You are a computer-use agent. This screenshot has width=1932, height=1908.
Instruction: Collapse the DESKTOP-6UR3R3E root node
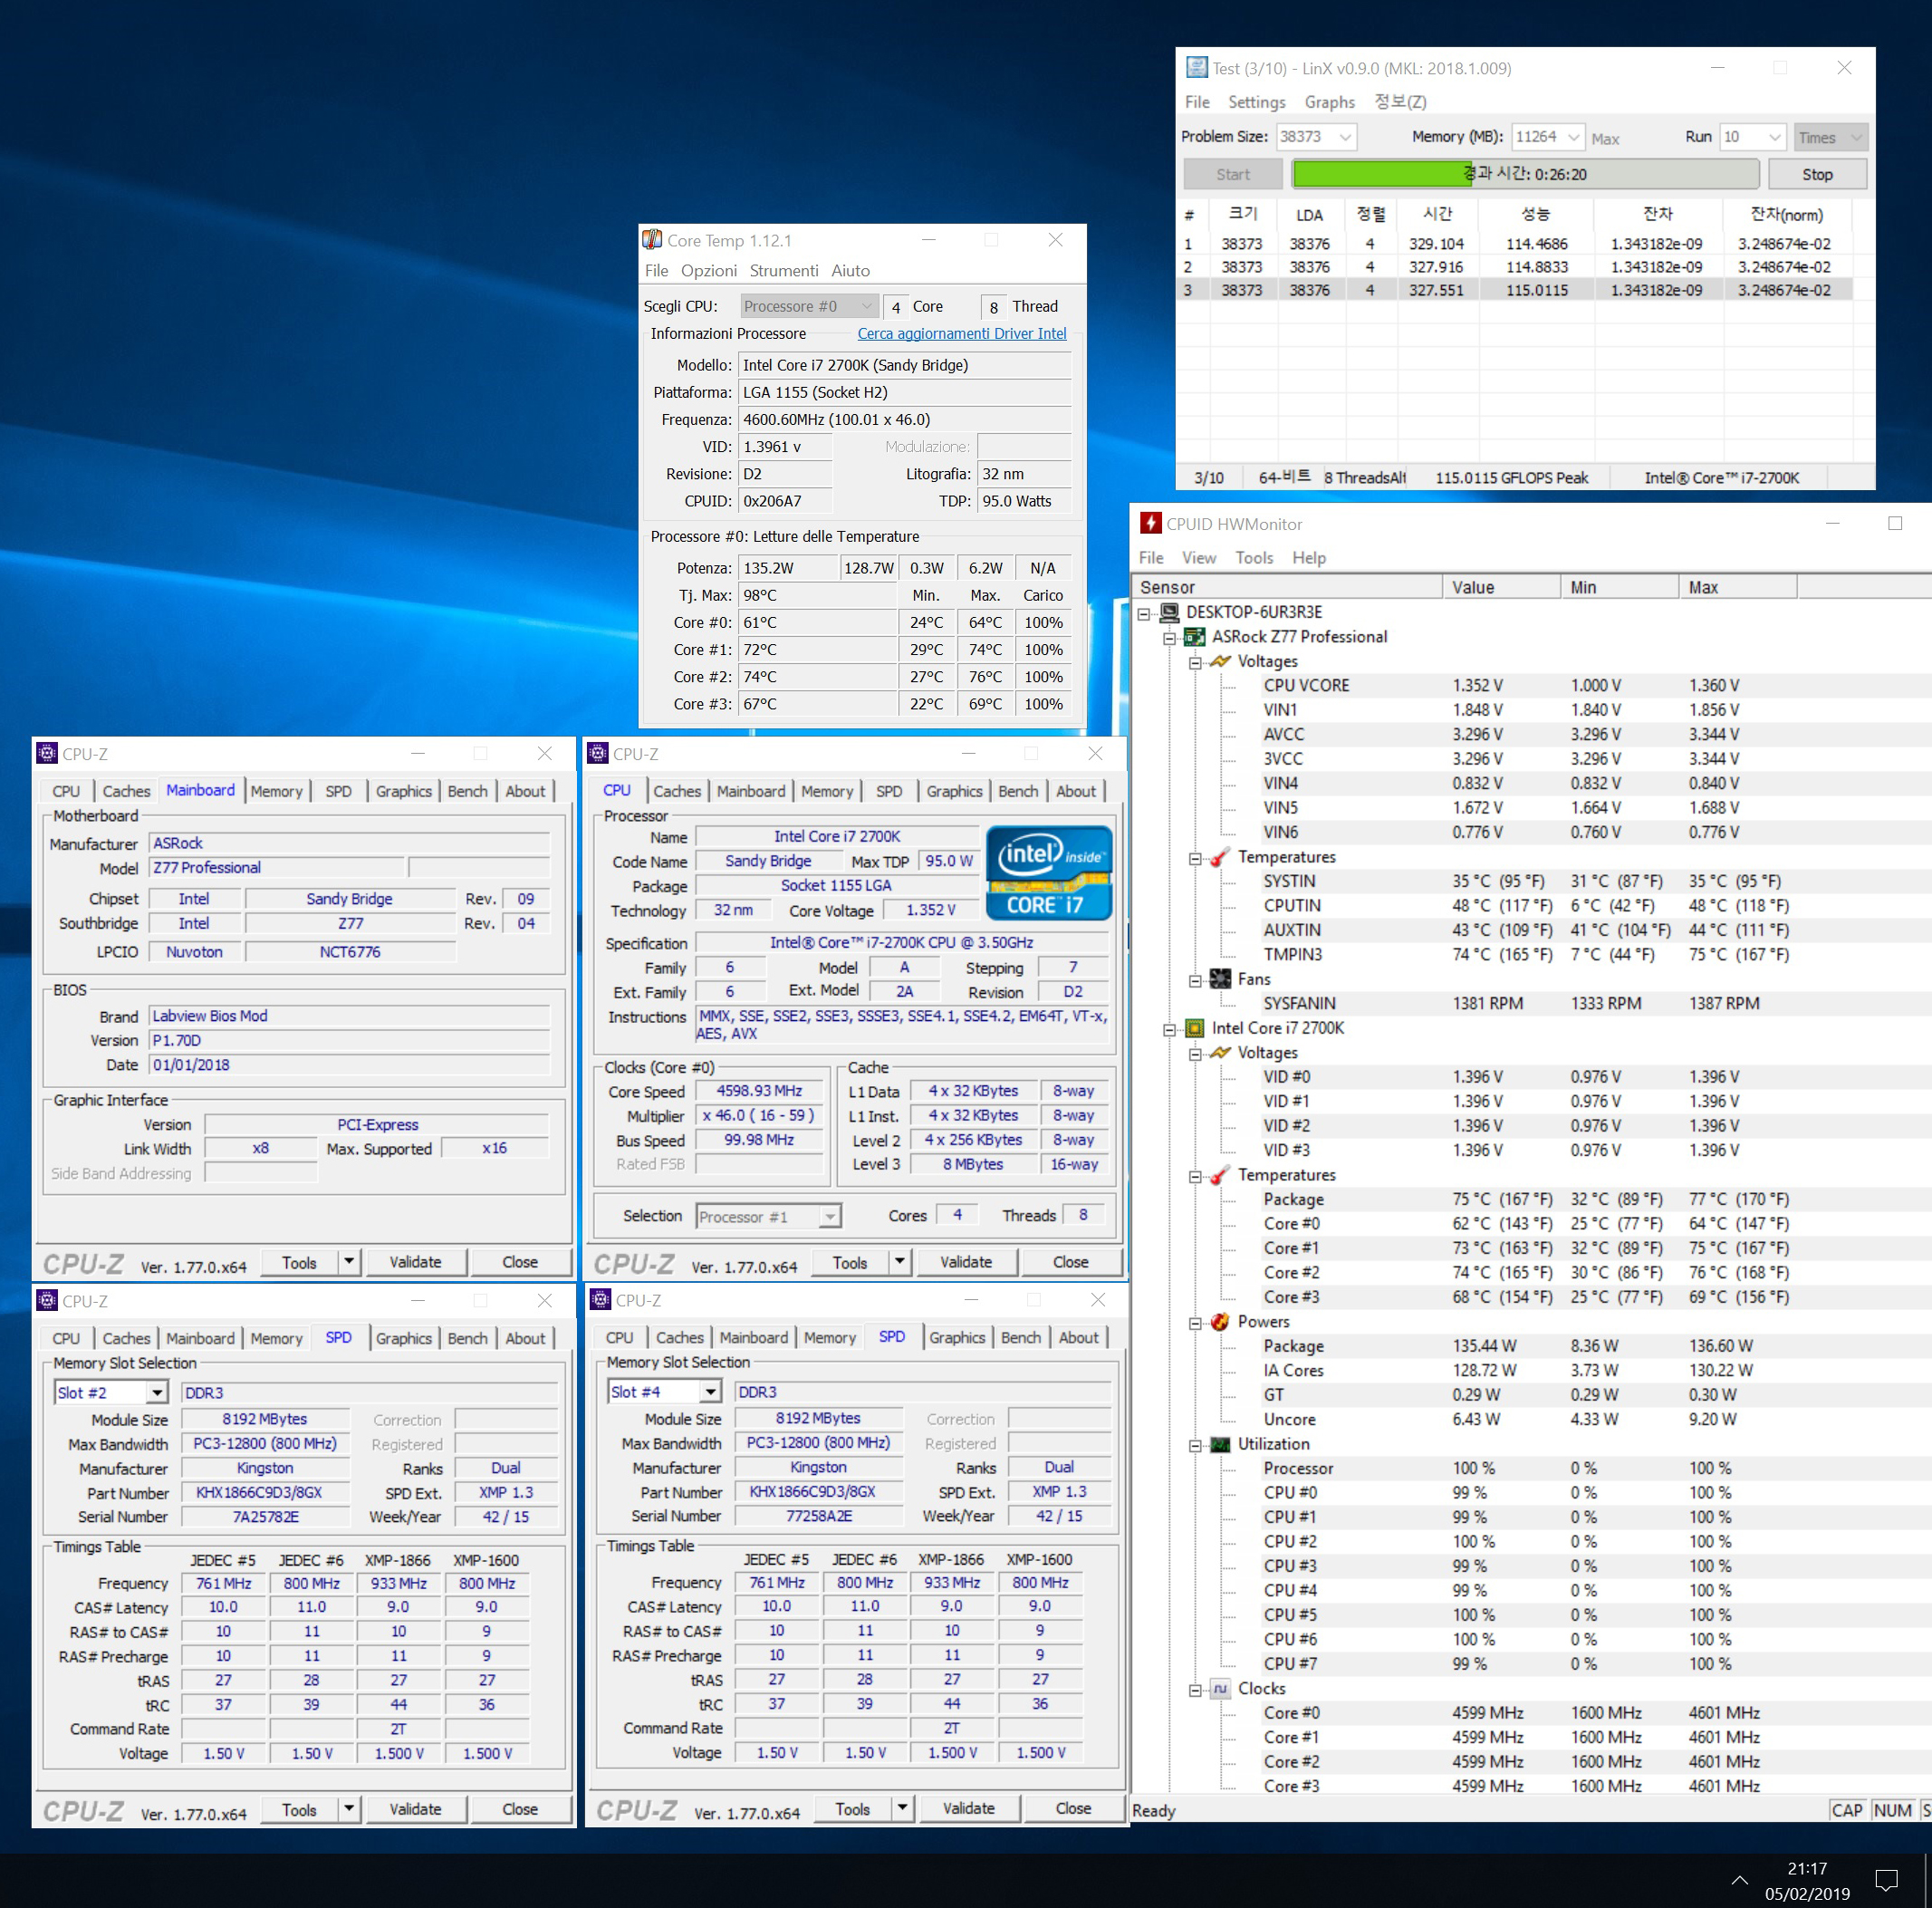click(x=1144, y=613)
